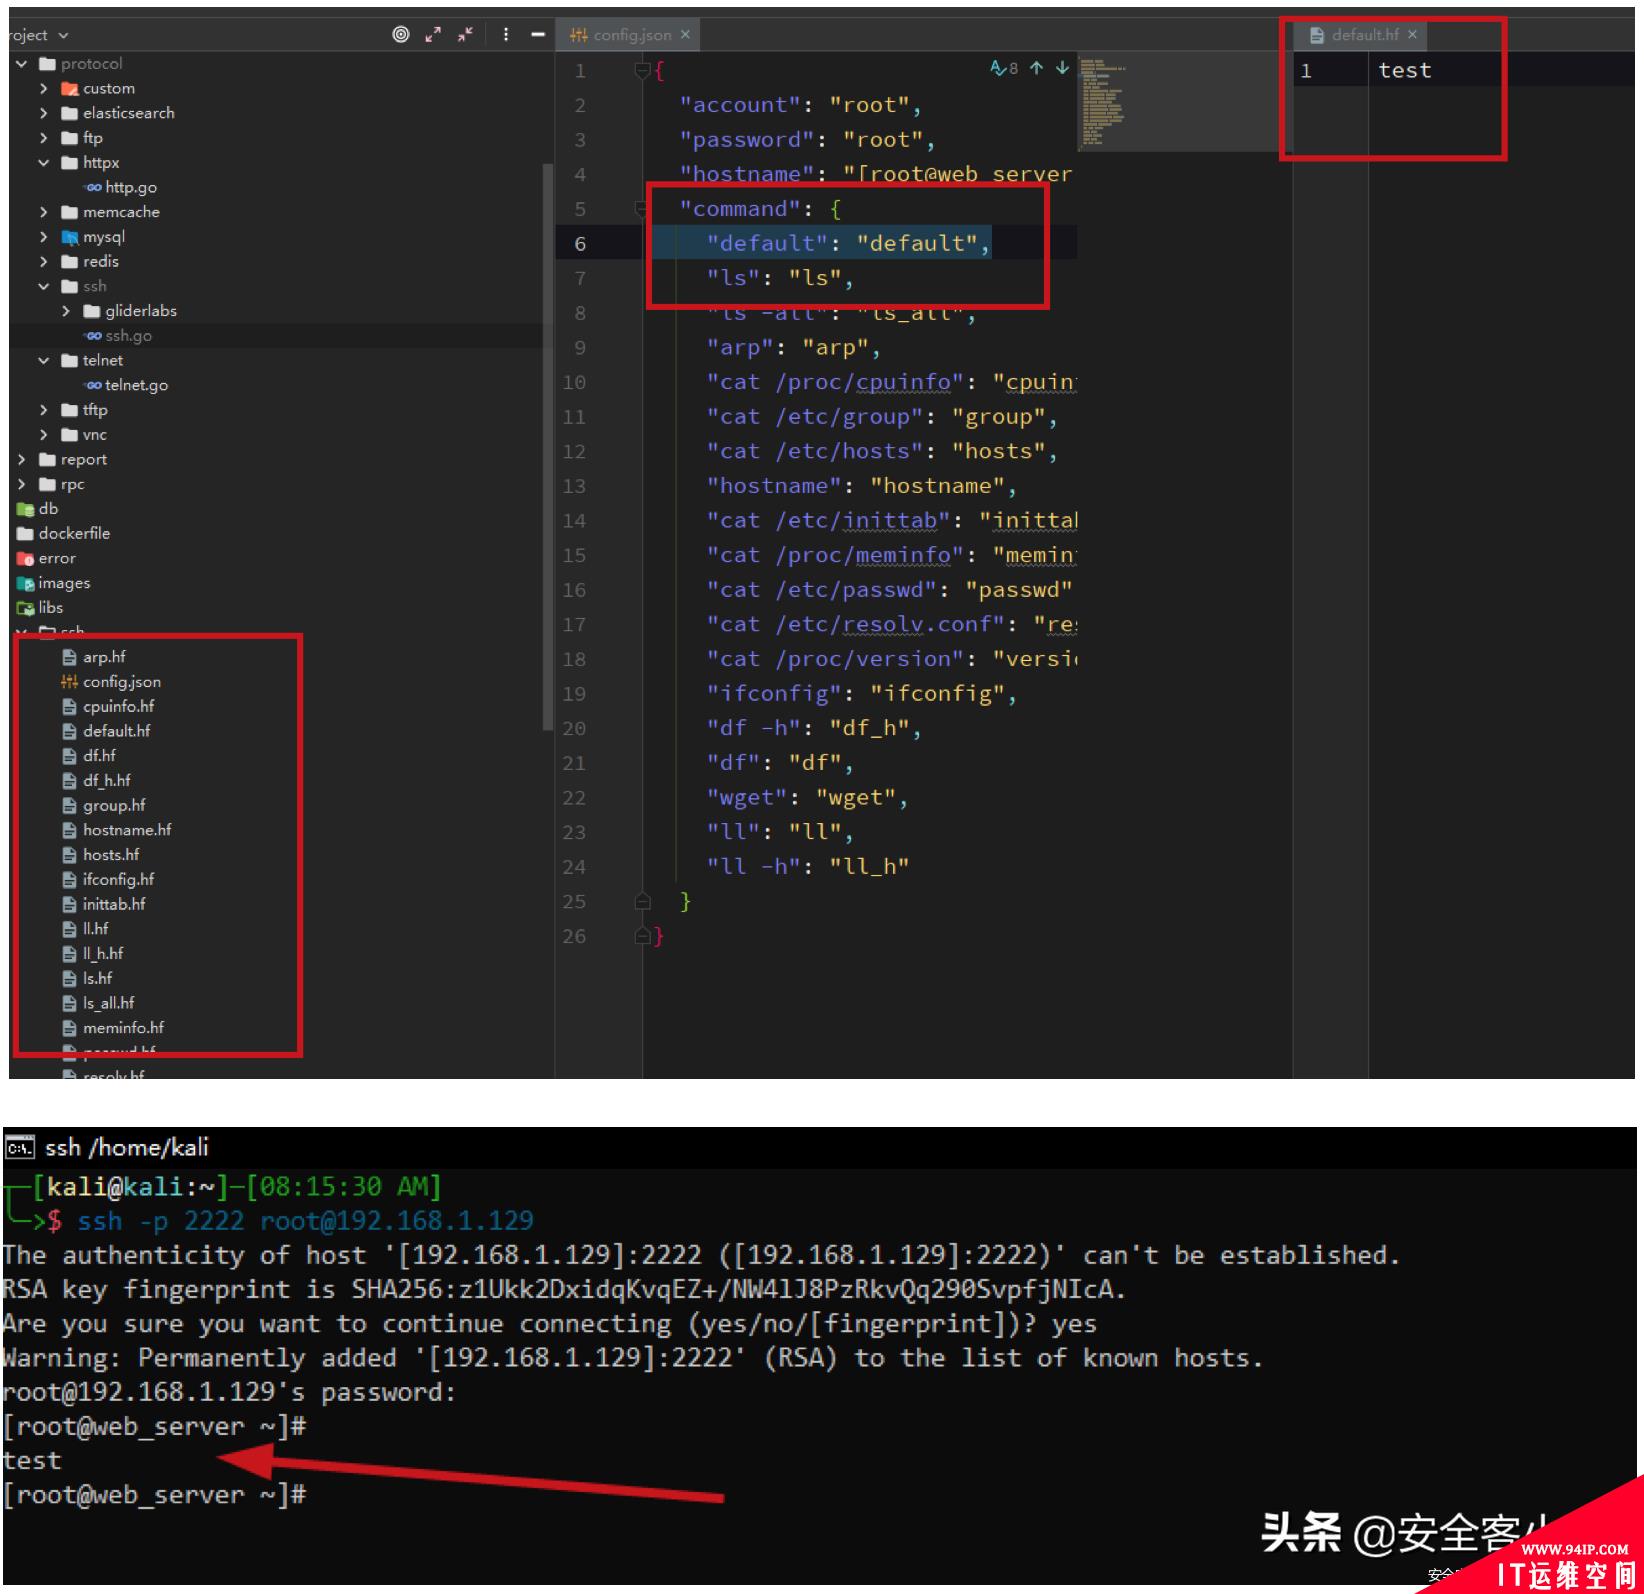
Task: Open meminfo.hf file
Action: coord(113,1028)
